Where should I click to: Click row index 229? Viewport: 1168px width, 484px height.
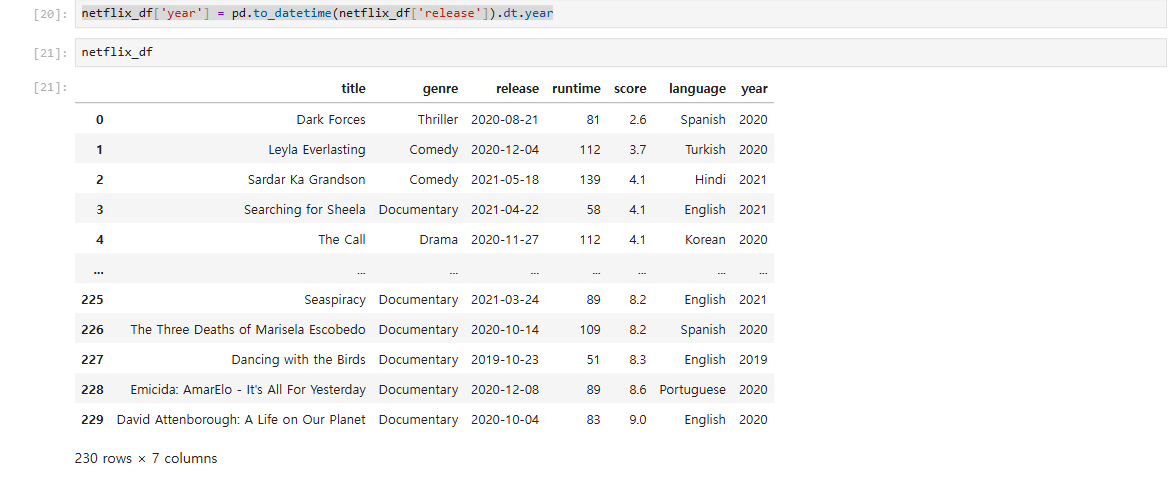click(x=92, y=419)
